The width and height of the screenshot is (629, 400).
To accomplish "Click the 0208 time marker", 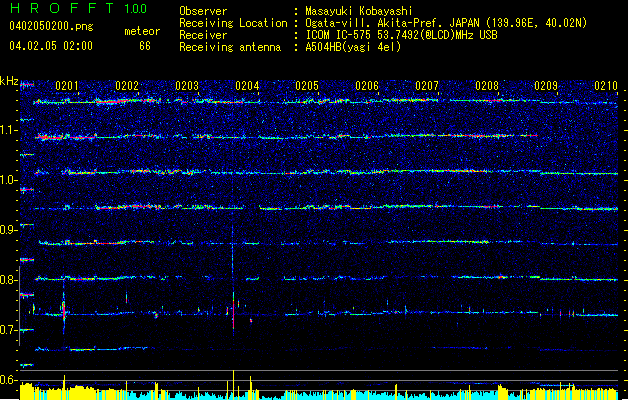I will pyautogui.click(x=487, y=86).
